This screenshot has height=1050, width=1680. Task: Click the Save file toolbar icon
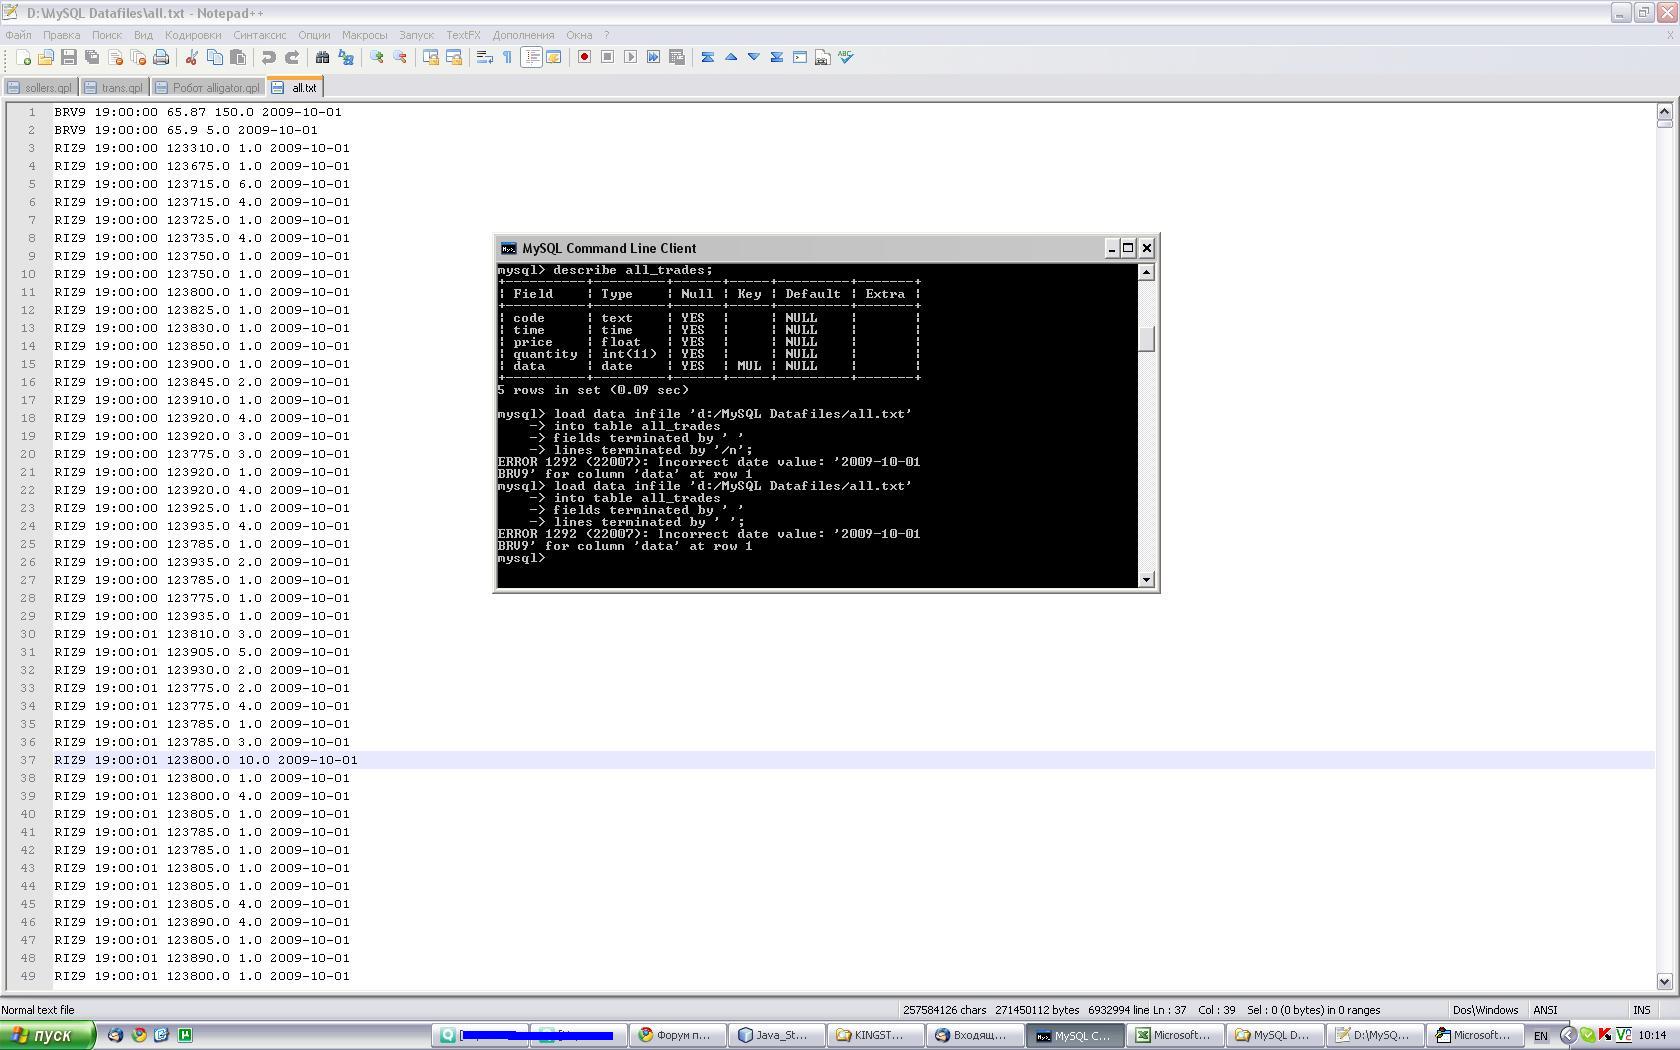coord(69,58)
